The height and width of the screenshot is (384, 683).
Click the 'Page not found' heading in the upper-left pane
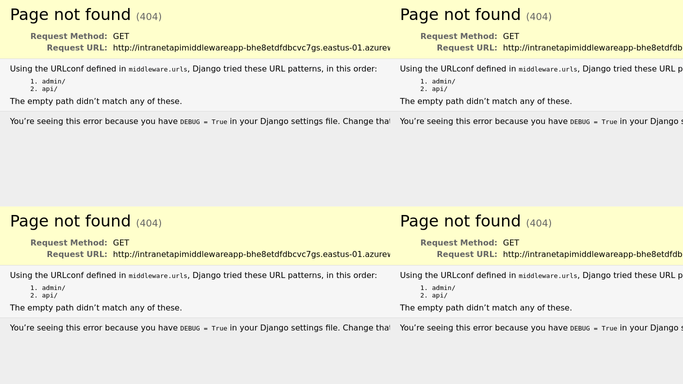tap(70, 15)
